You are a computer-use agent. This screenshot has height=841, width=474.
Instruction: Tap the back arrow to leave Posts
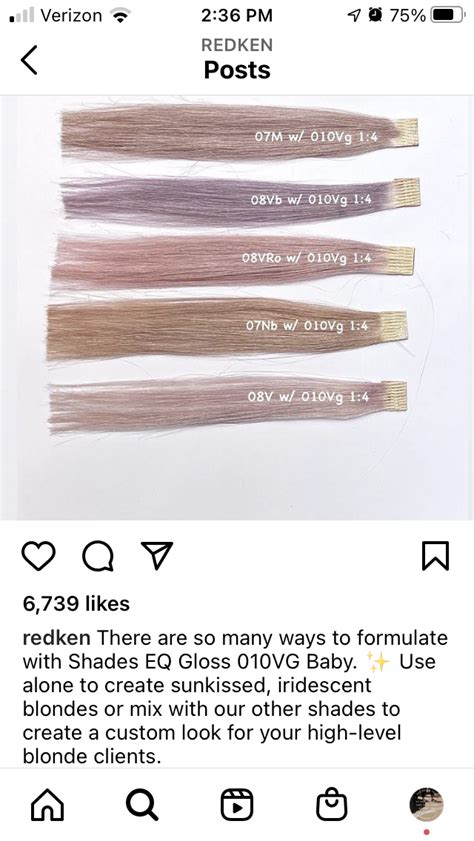pyautogui.click(x=29, y=60)
